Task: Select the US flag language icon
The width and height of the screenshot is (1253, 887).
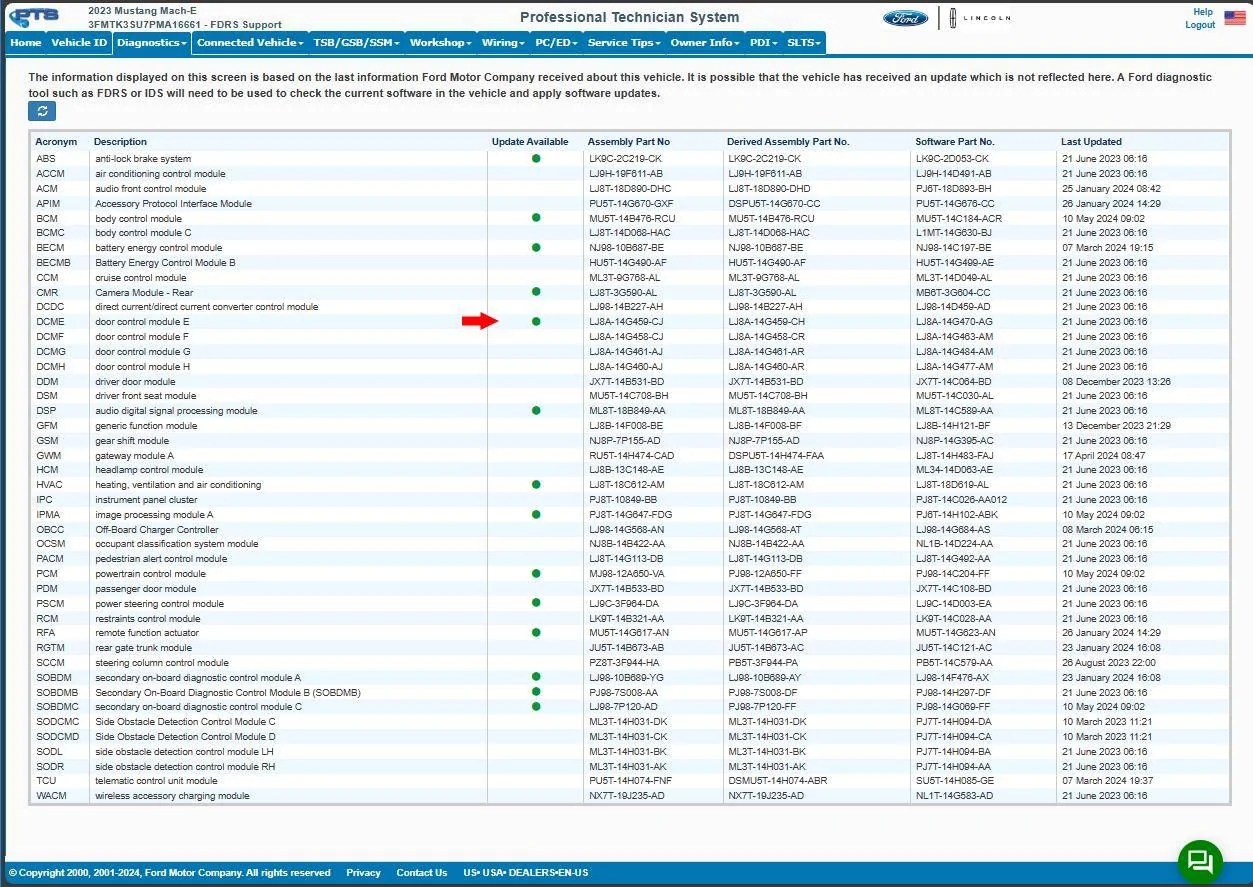Action: point(1235,18)
